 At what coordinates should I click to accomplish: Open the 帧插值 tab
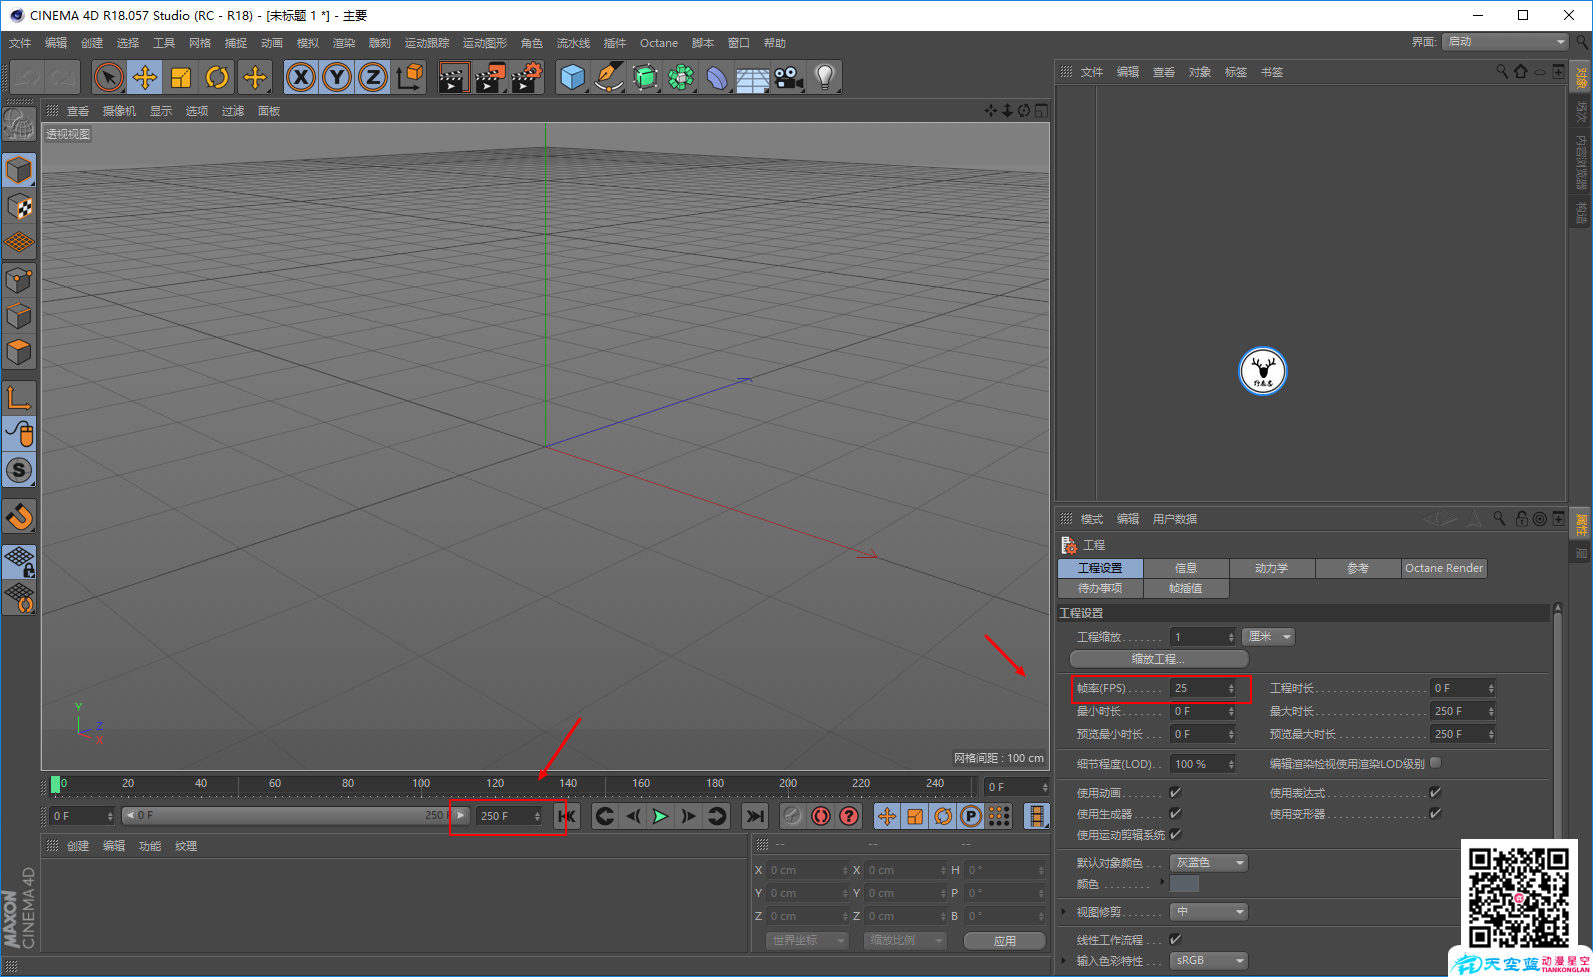point(1186,588)
